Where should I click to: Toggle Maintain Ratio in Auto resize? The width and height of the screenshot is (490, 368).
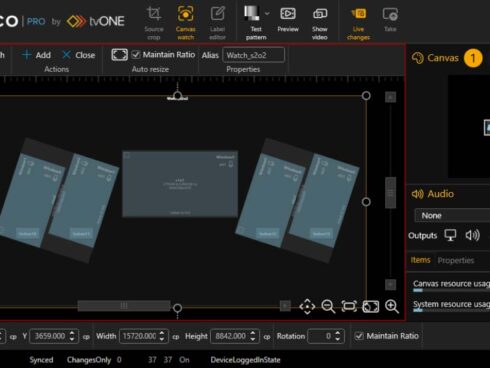pos(136,55)
